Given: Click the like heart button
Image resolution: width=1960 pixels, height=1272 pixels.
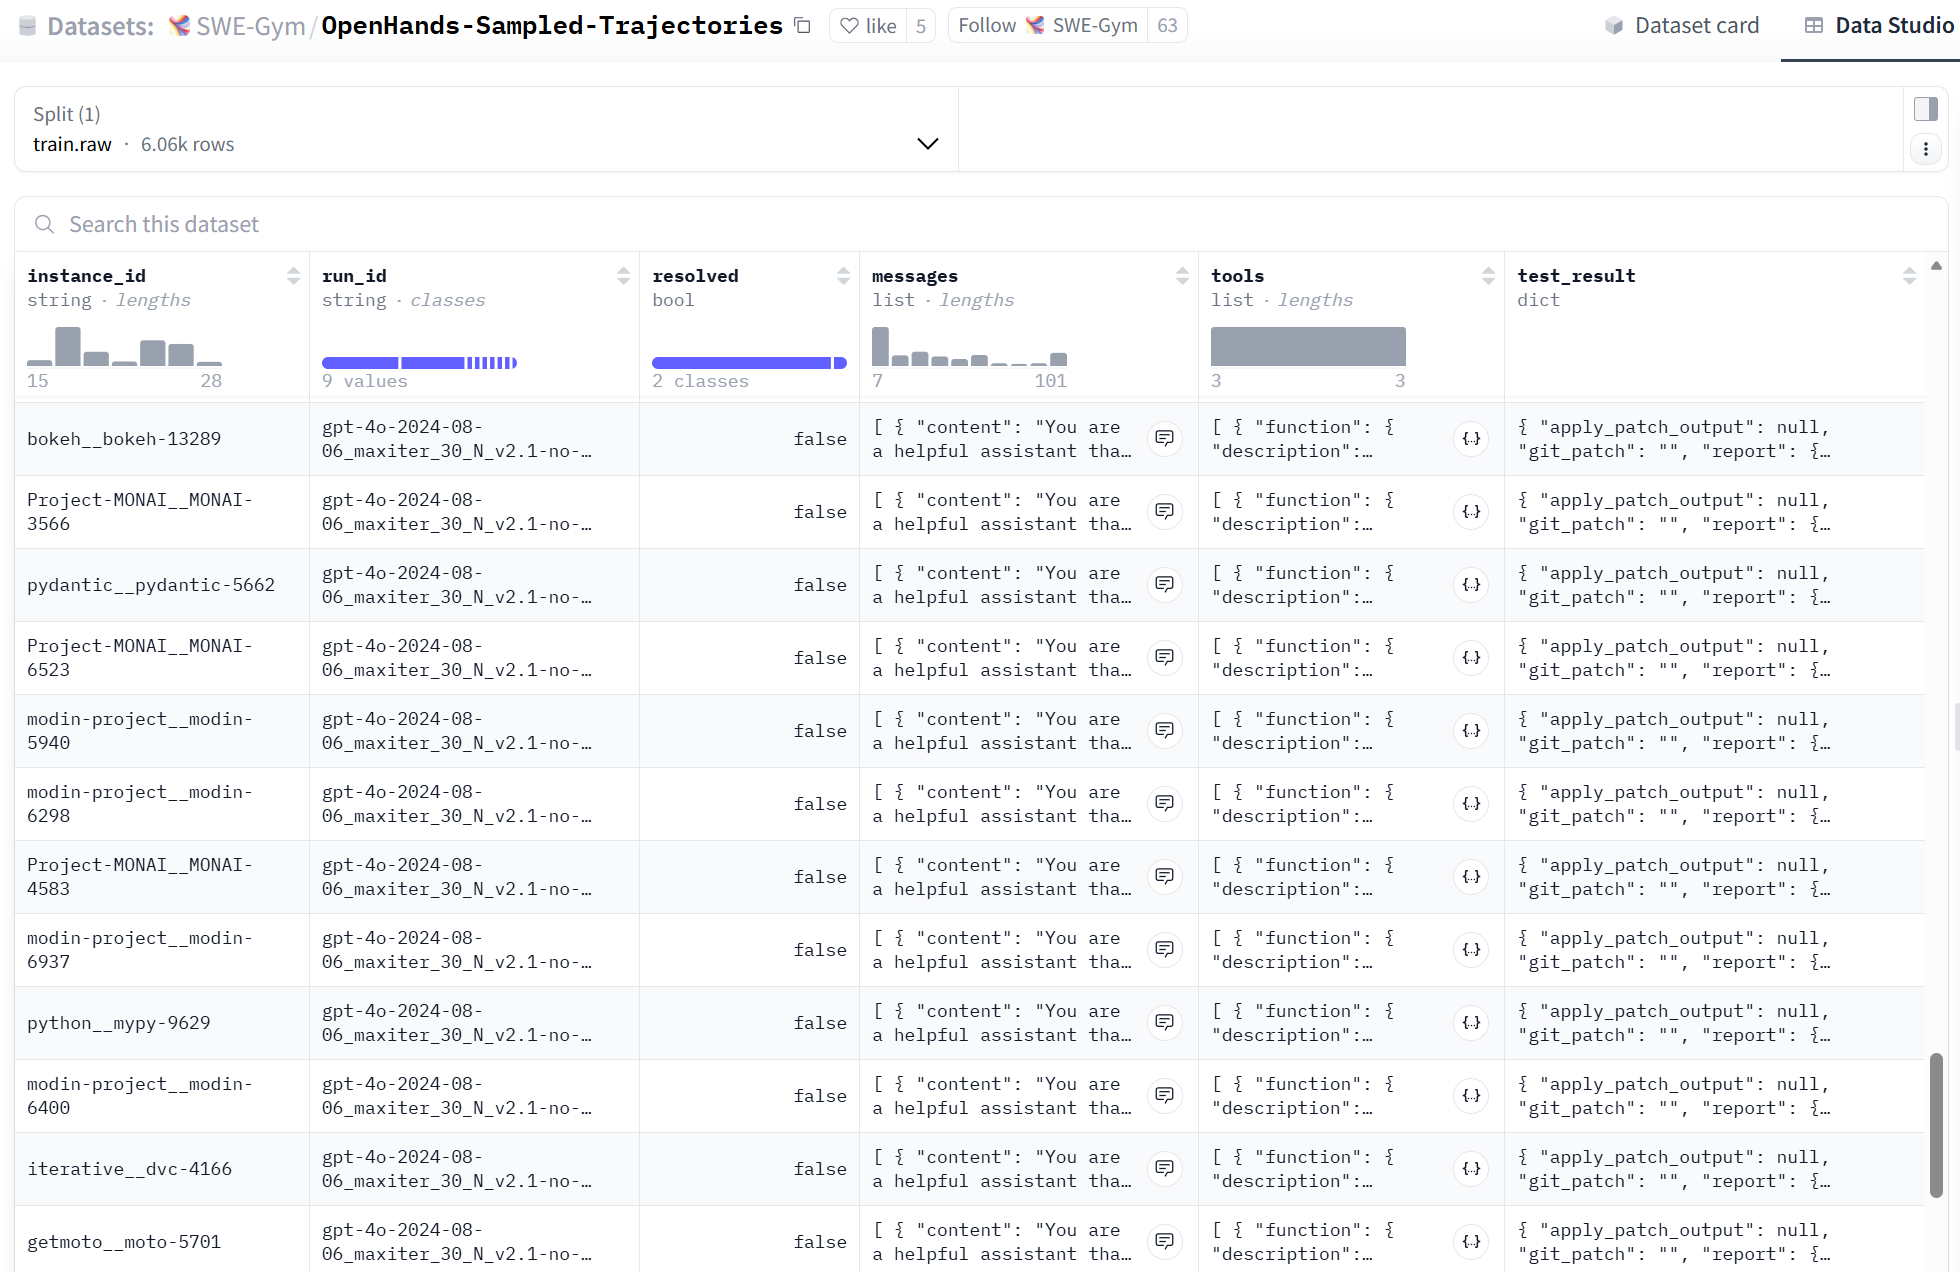Looking at the screenshot, I should tap(868, 26).
